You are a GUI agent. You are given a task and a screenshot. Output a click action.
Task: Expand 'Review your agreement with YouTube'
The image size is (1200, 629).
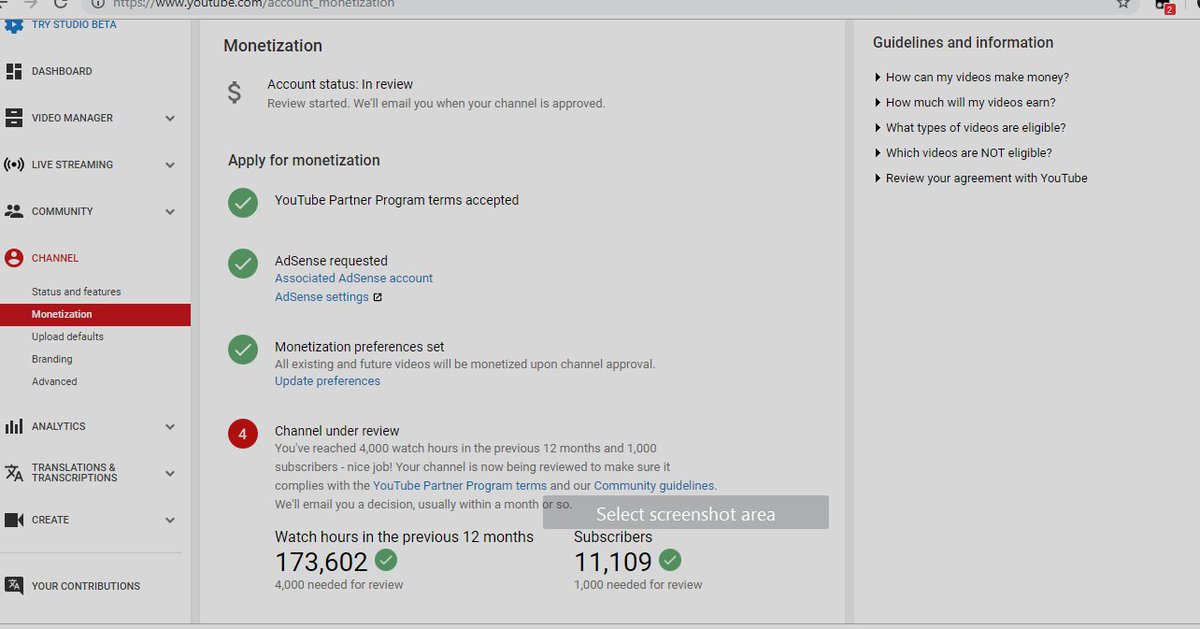(980, 178)
